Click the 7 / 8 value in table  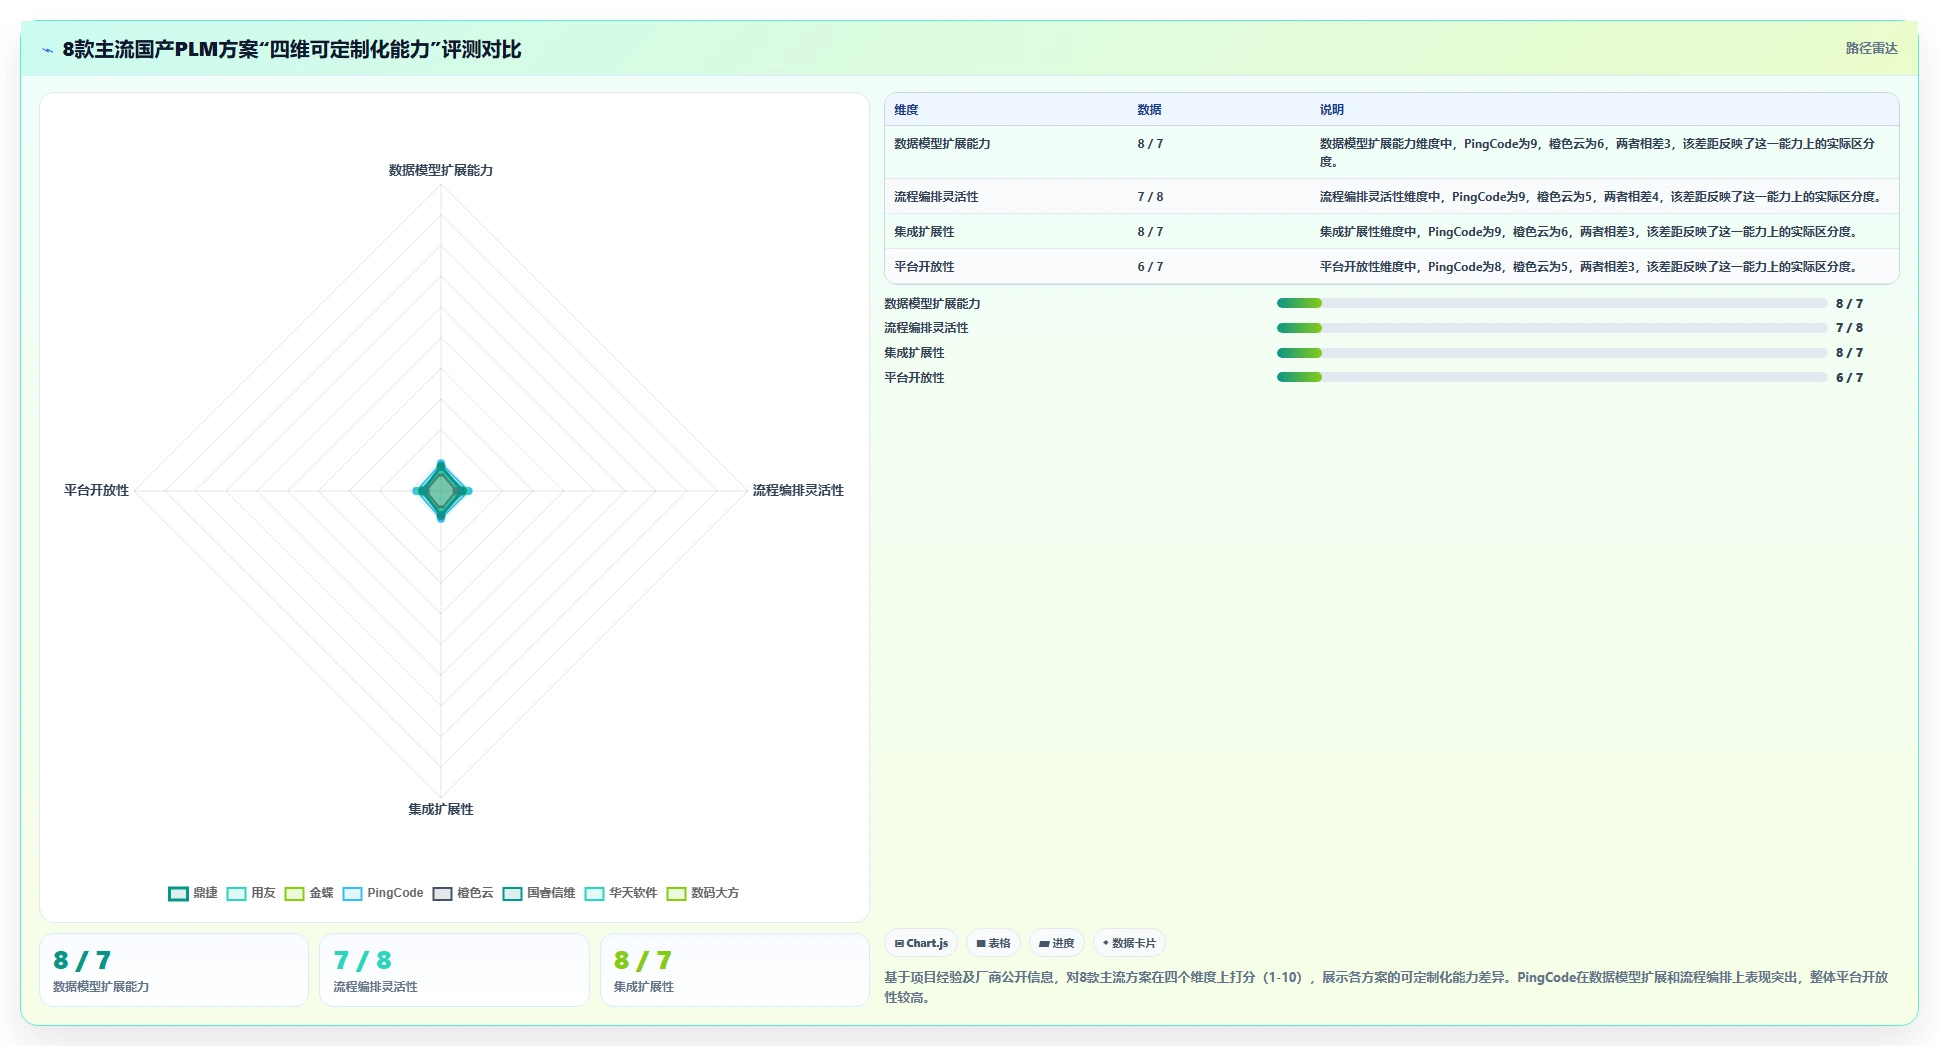(x=1150, y=197)
